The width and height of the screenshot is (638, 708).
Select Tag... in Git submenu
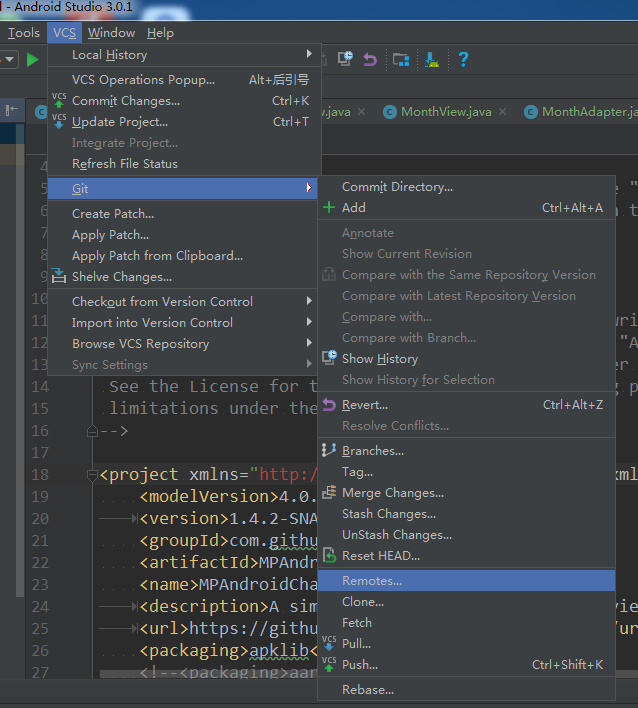[466, 472]
